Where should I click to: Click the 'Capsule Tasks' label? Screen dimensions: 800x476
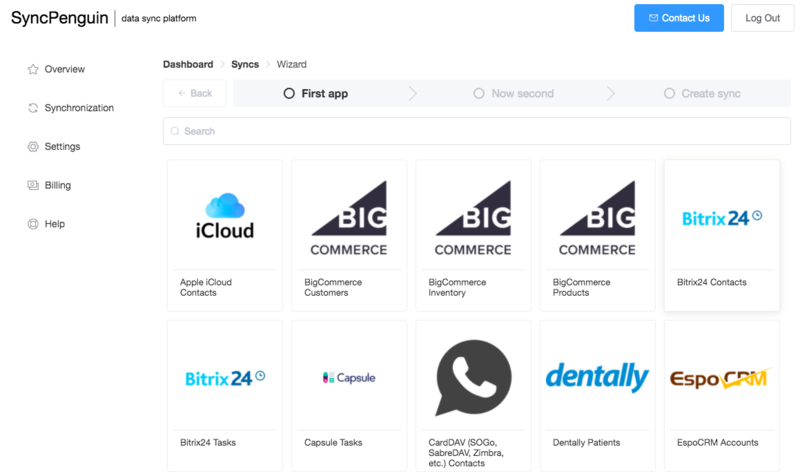[x=333, y=442]
